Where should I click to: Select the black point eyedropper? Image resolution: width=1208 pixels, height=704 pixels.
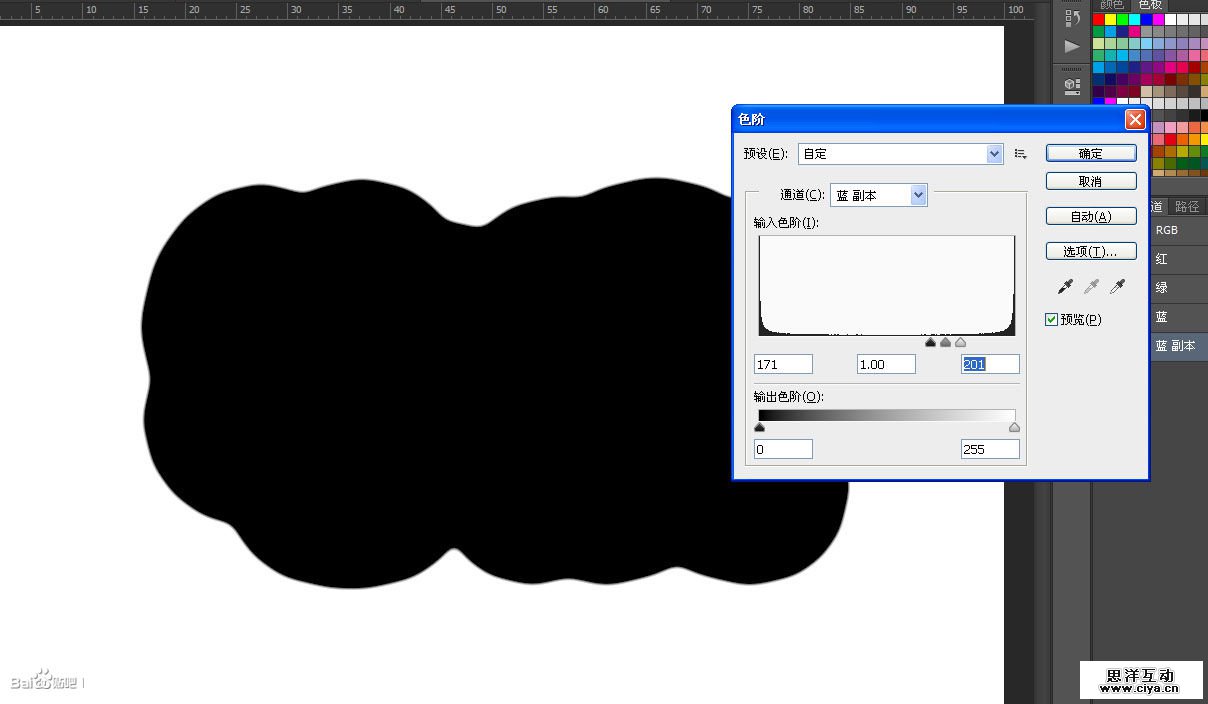coord(1066,287)
